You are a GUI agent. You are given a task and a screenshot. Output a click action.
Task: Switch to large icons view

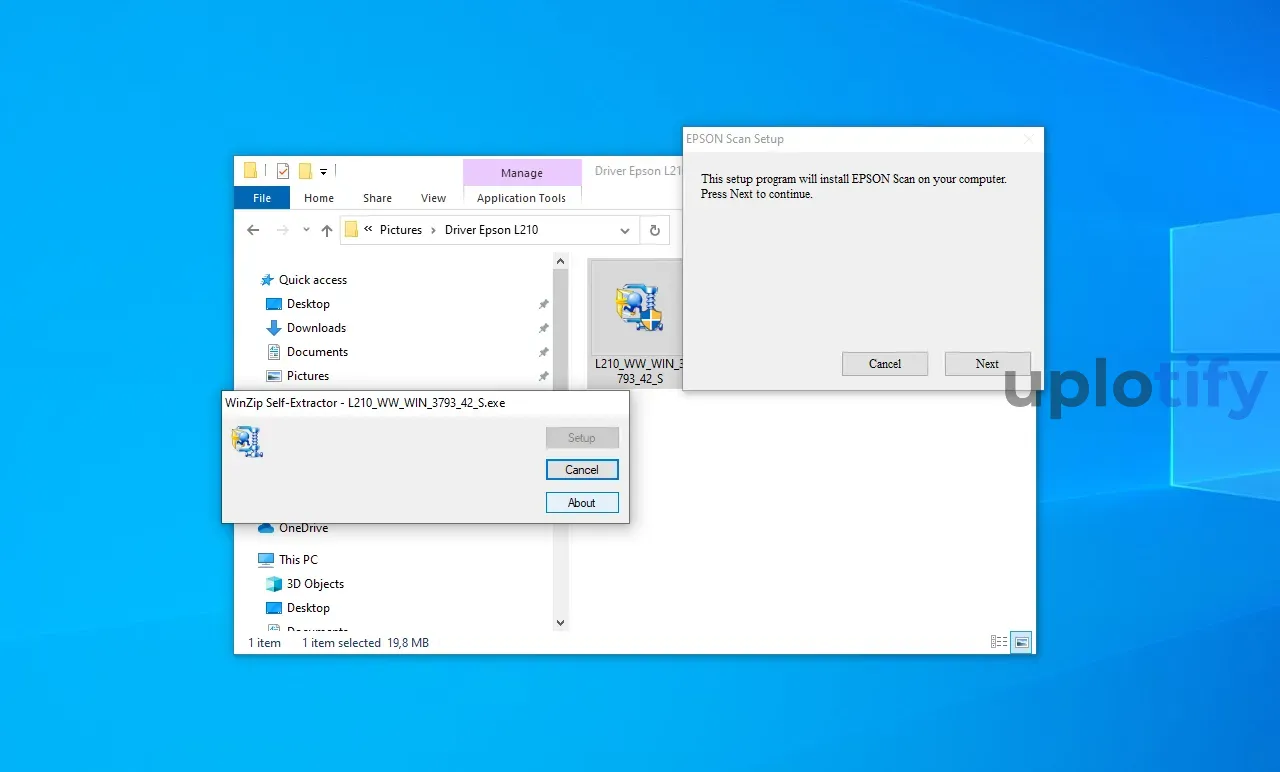(1021, 642)
